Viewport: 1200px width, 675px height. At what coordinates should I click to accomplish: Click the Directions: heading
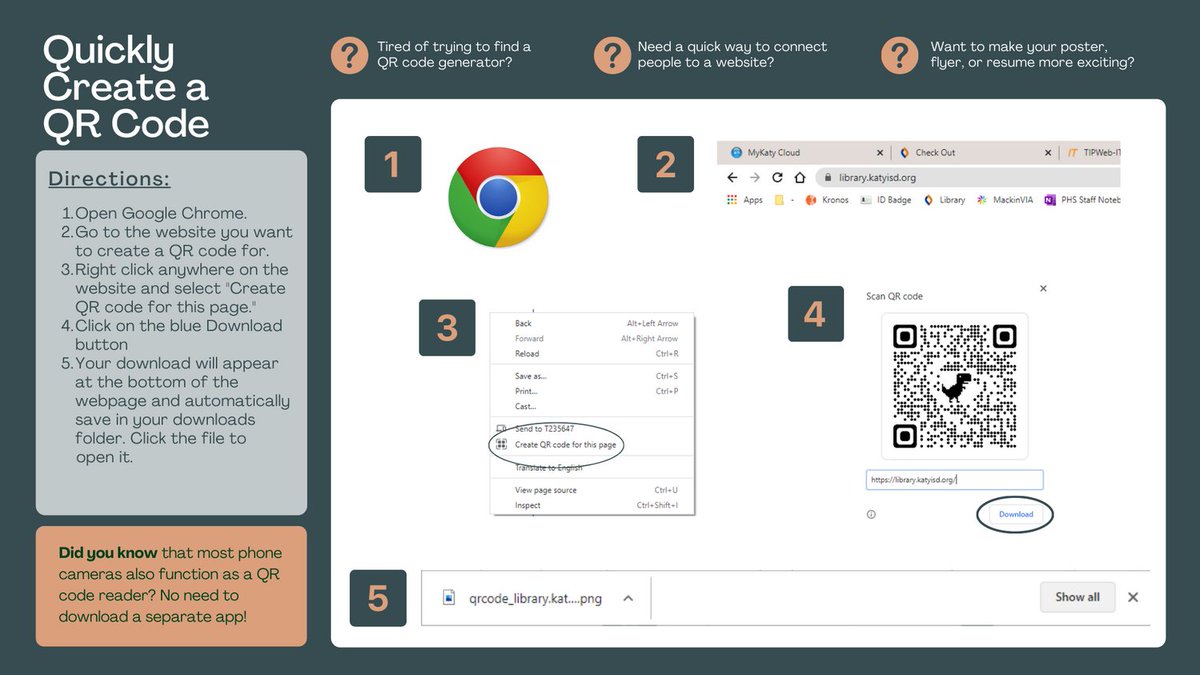(109, 179)
